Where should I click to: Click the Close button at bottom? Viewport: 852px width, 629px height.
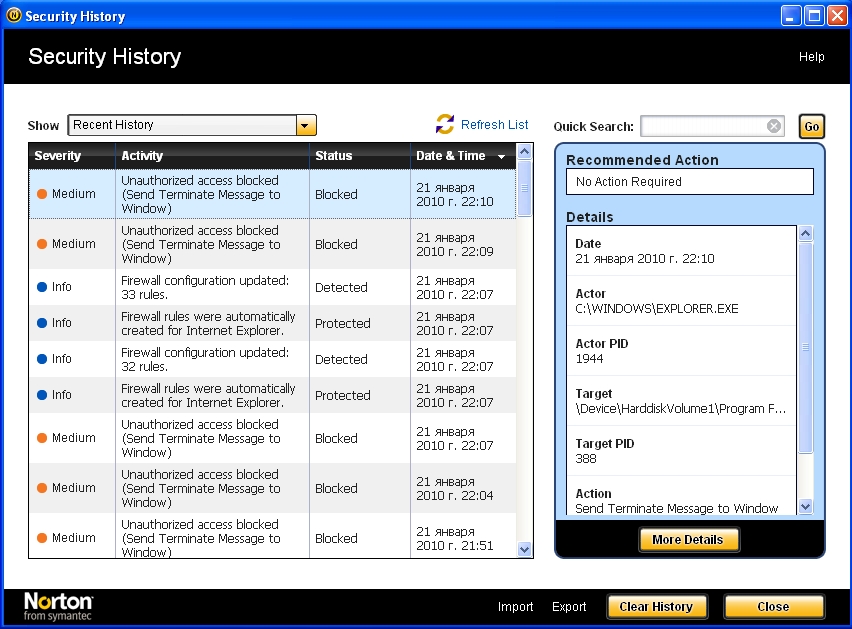[774, 607]
